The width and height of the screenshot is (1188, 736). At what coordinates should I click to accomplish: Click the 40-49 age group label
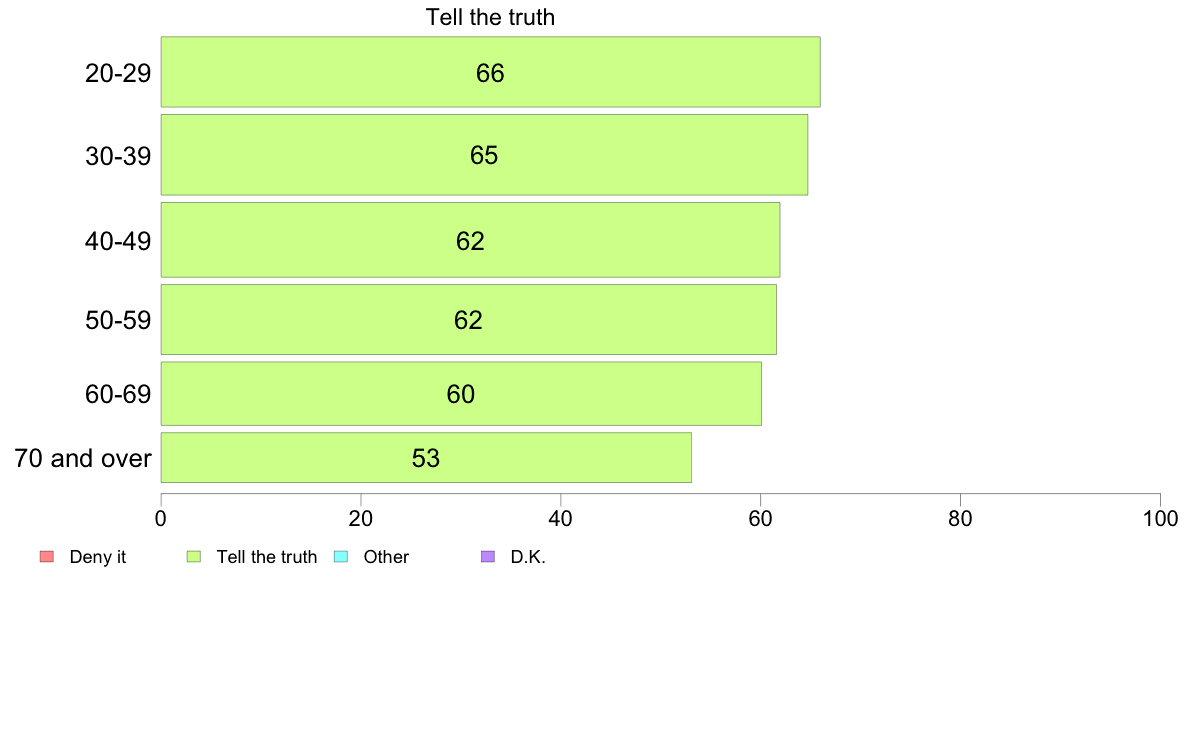coord(118,241)
